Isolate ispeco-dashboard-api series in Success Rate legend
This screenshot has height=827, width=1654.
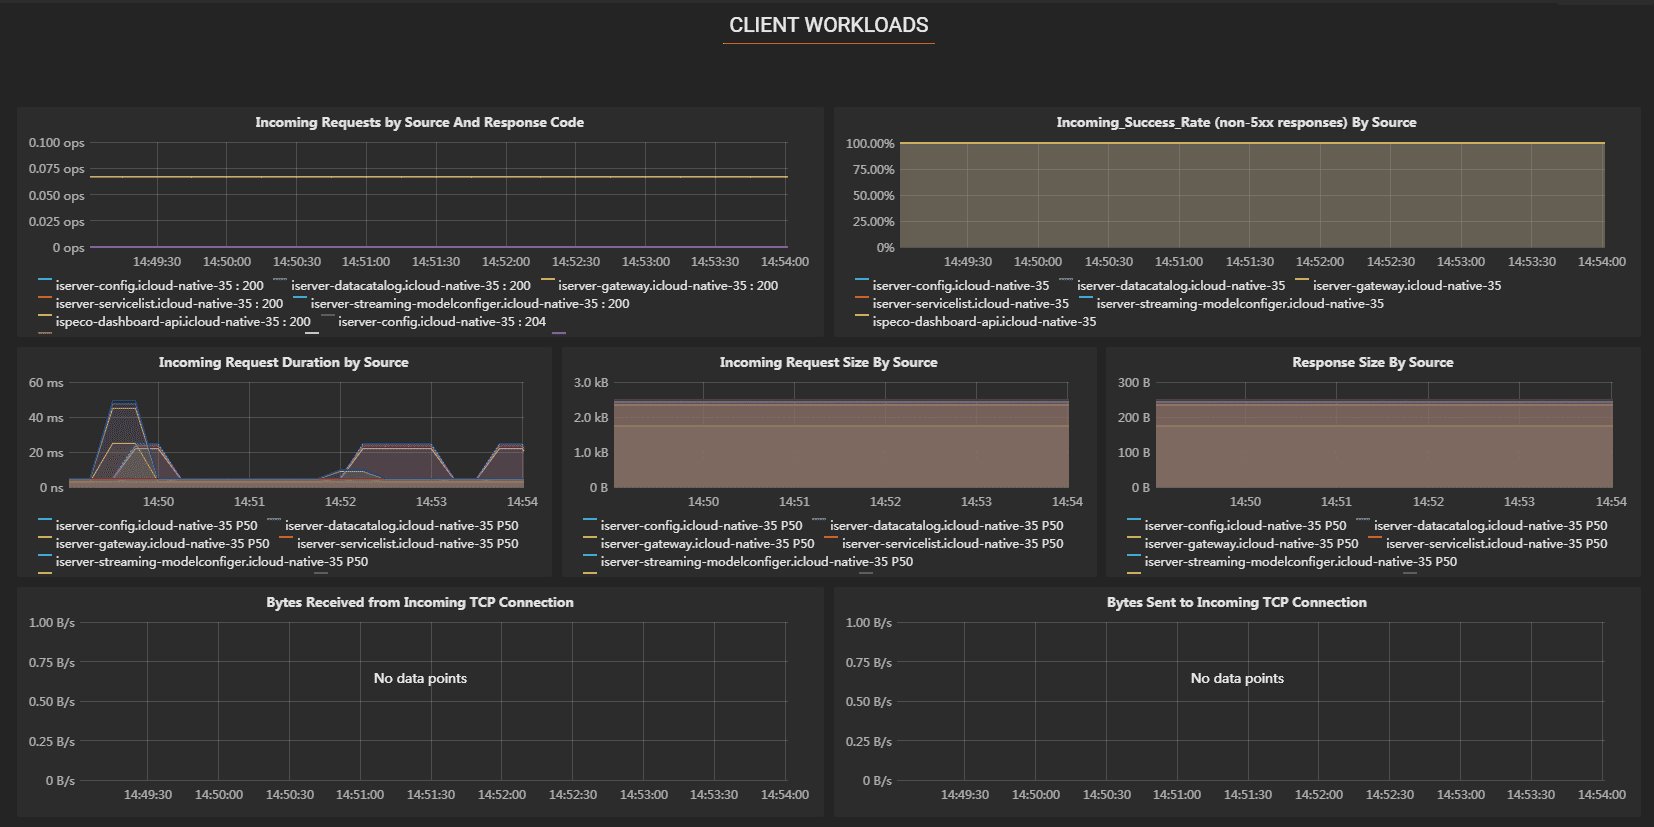click(x=984, y=322)
